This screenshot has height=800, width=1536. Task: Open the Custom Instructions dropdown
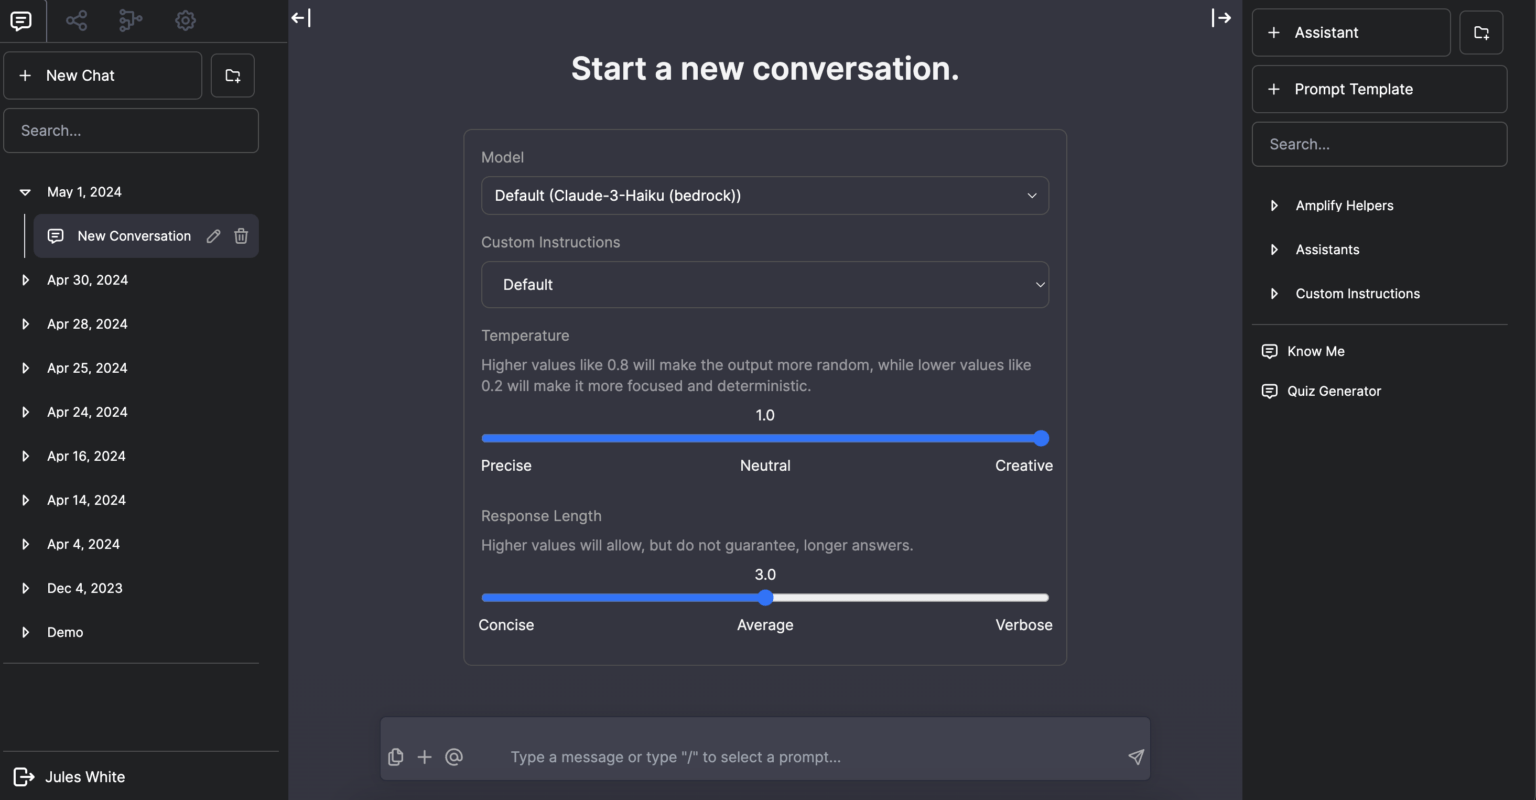point(765,285)
